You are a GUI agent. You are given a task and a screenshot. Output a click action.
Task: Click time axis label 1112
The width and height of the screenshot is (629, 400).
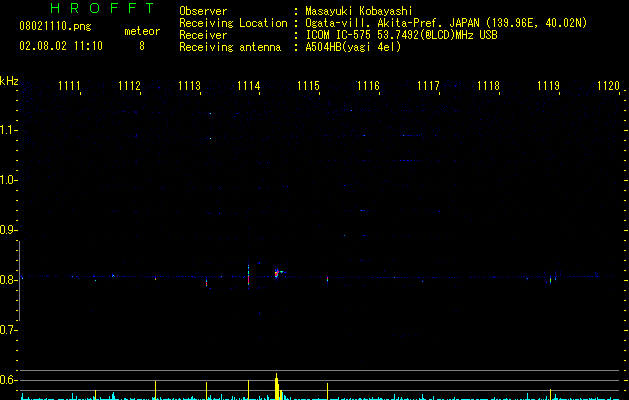(130, 86)
